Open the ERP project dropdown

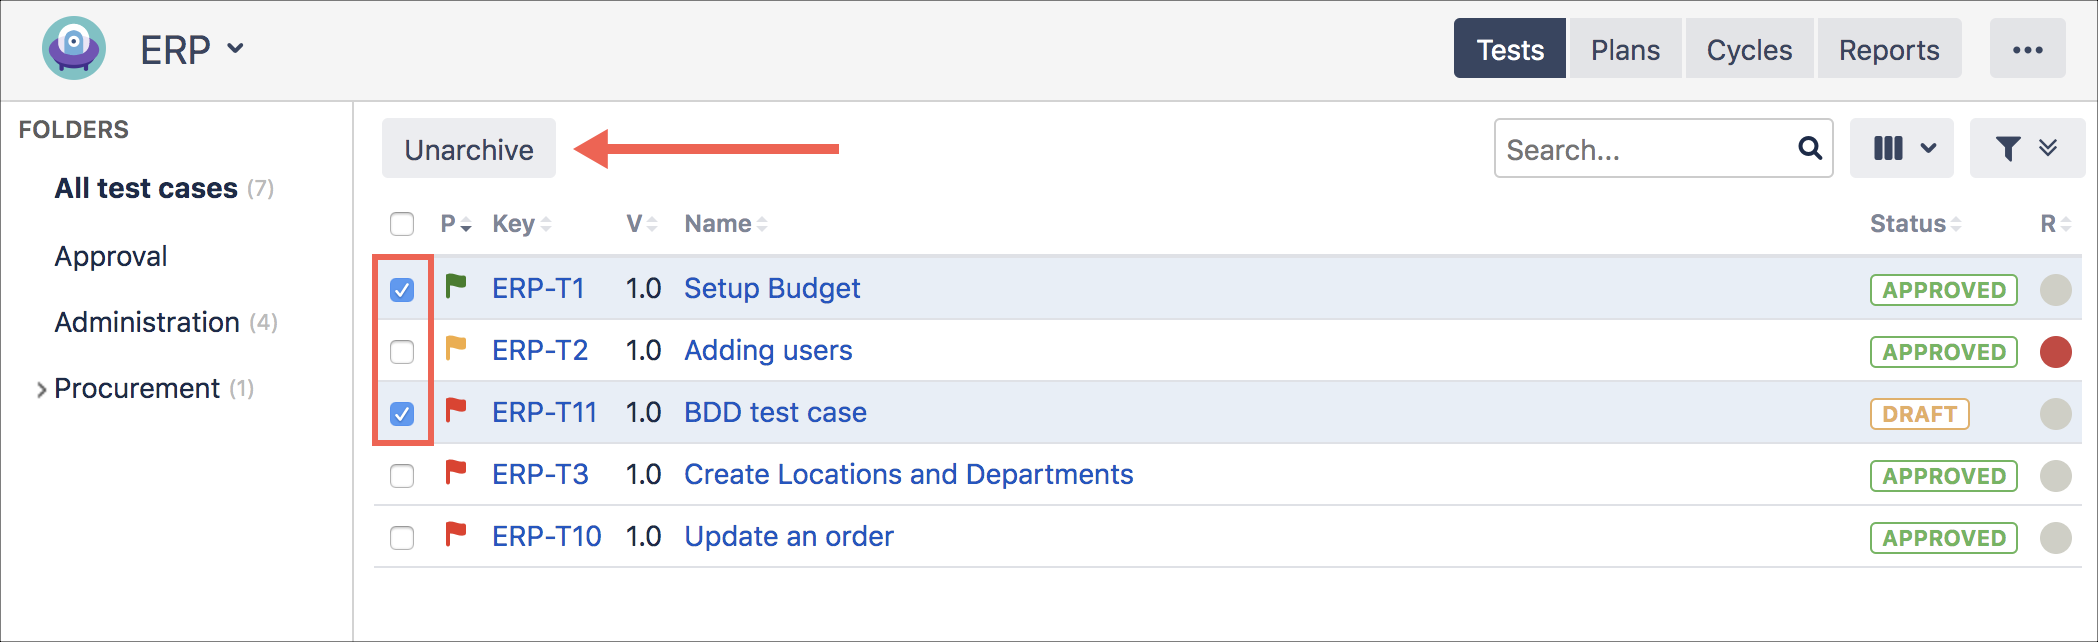coord(193,49)
